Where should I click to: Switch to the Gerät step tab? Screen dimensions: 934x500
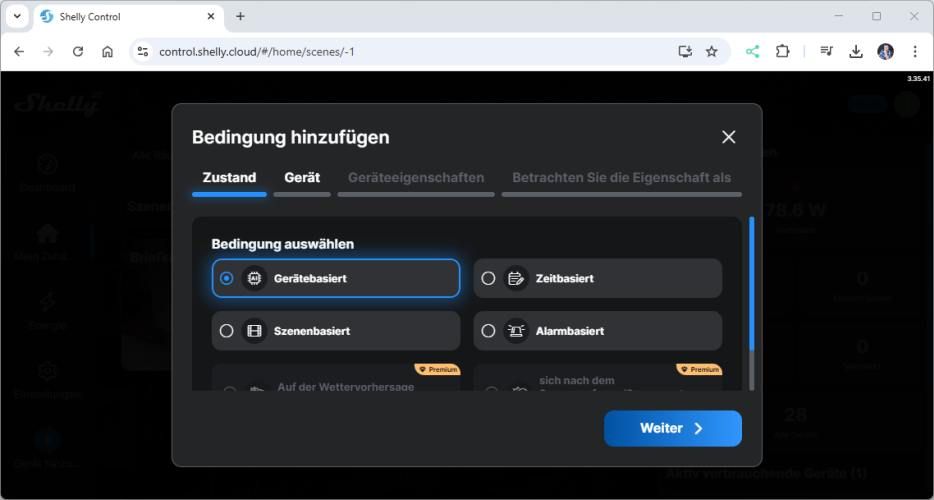click(302, 178)
